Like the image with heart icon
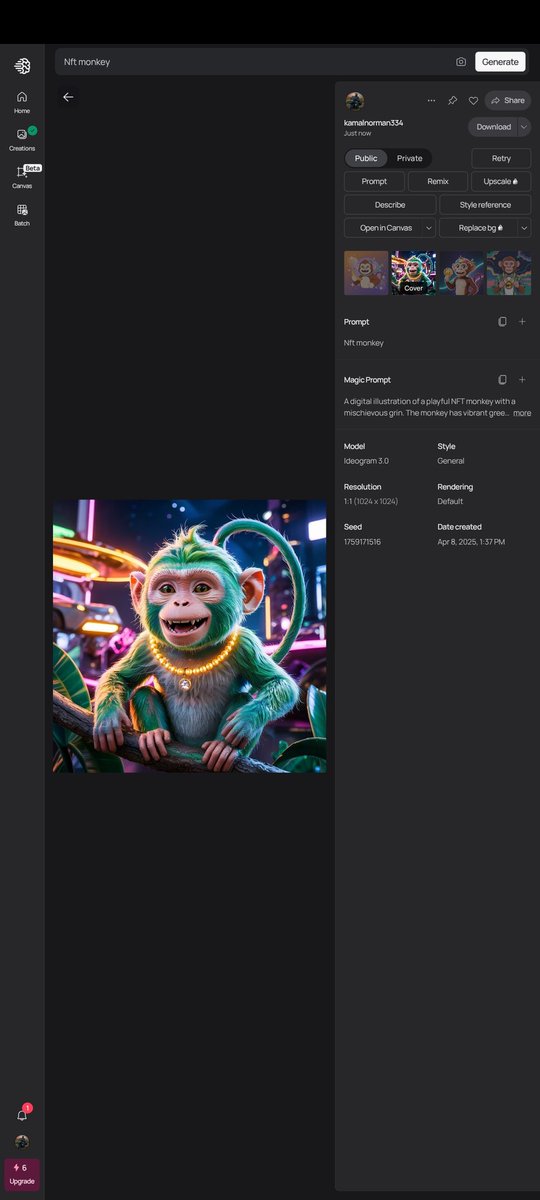540x1200 pixels. point(473,101)
